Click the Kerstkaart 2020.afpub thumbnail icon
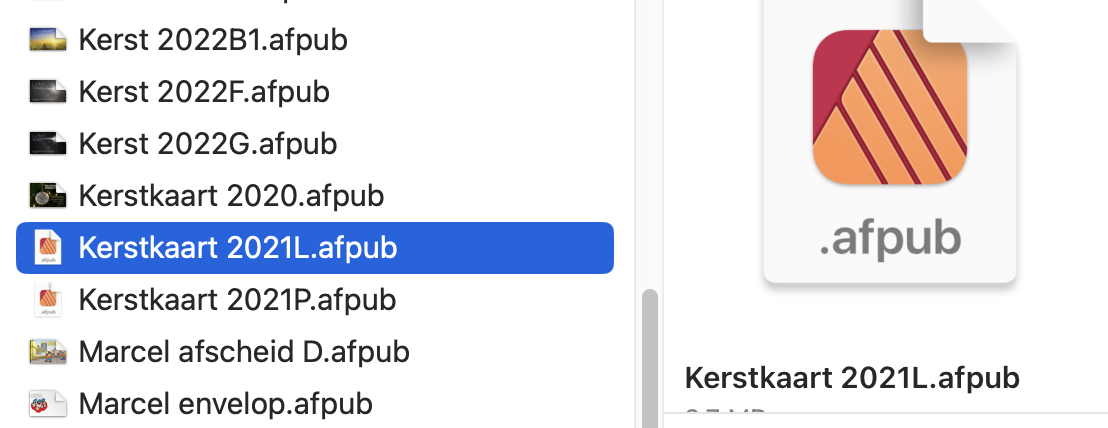Image resolution: width=1108 pixels, height=428 pixels. (x=47, y=195)
